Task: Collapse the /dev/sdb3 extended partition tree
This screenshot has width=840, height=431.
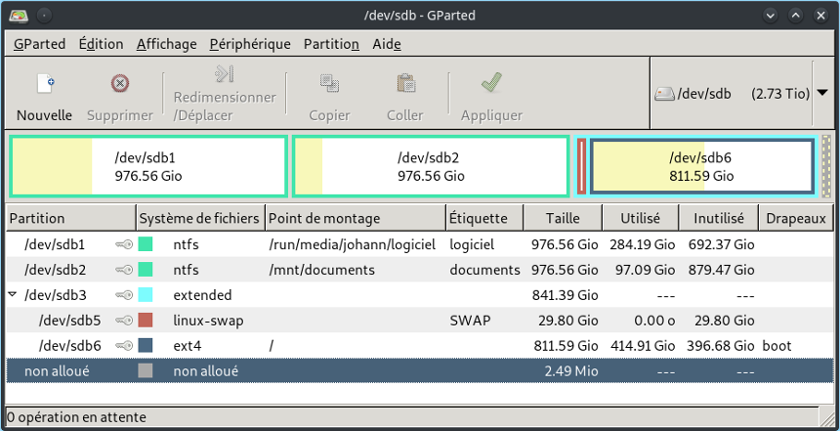Action: pyautogui.click(x=13, y=295)
